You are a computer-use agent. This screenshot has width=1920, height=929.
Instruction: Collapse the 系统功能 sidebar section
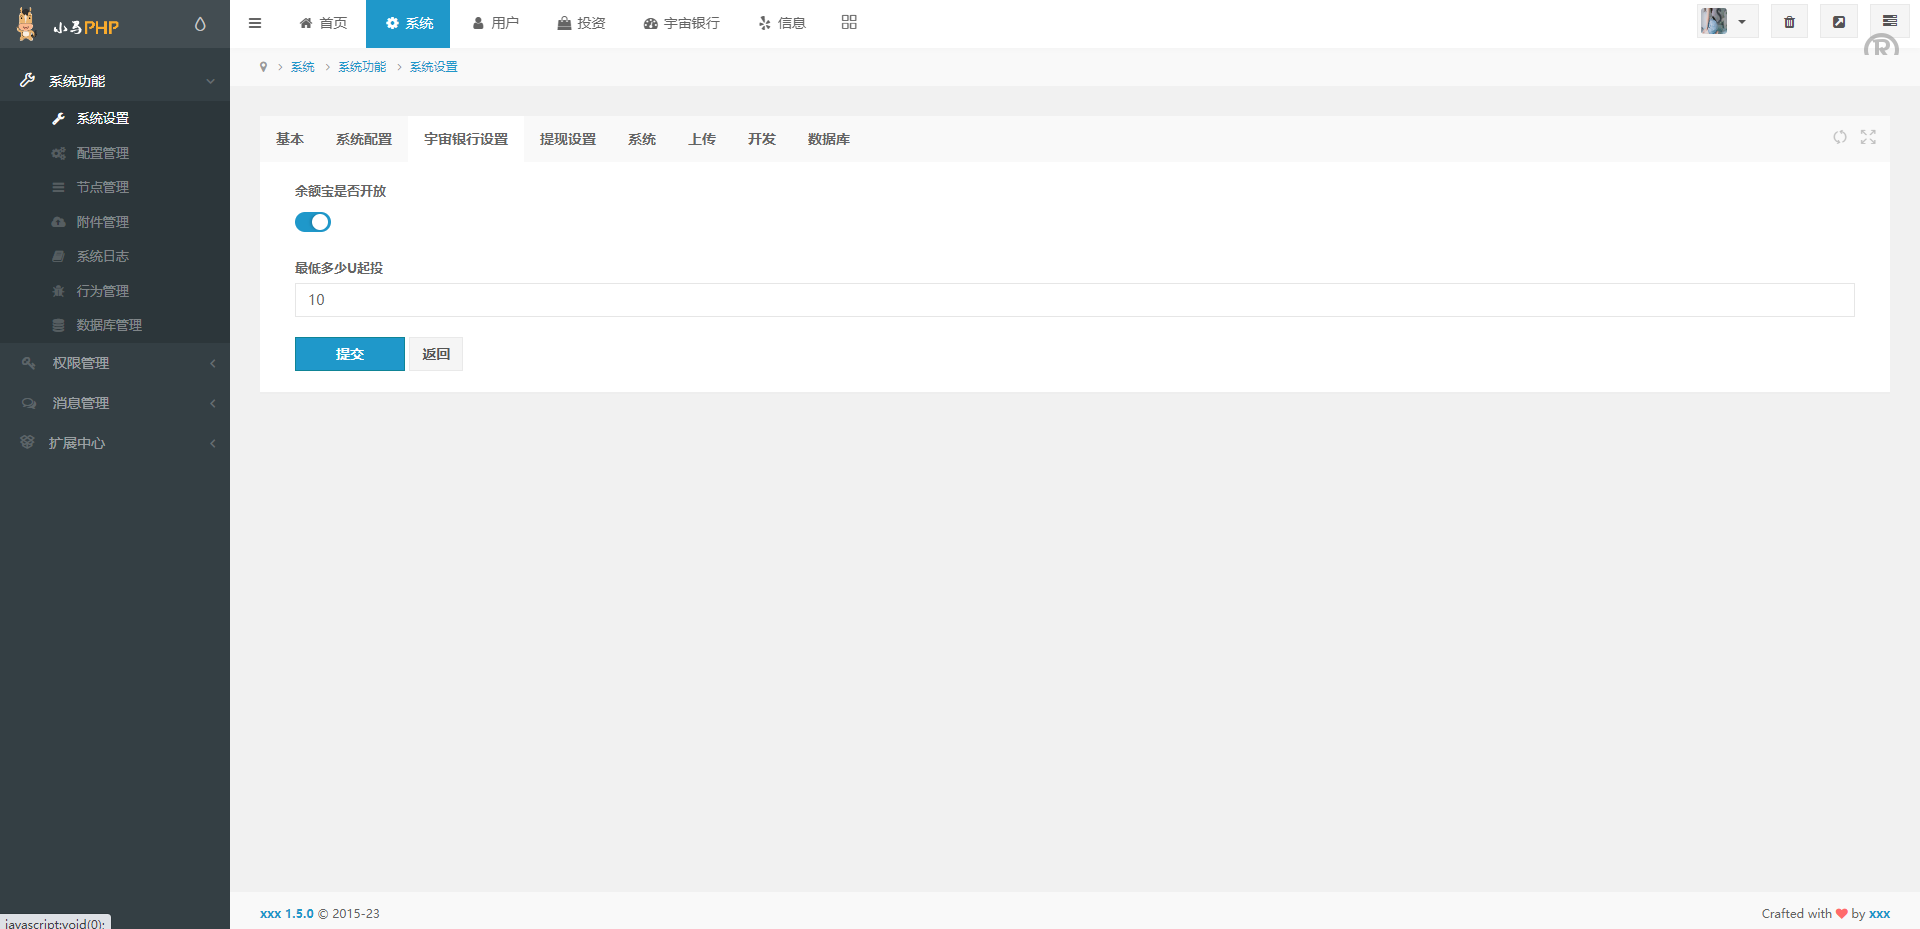click(115, 81)
